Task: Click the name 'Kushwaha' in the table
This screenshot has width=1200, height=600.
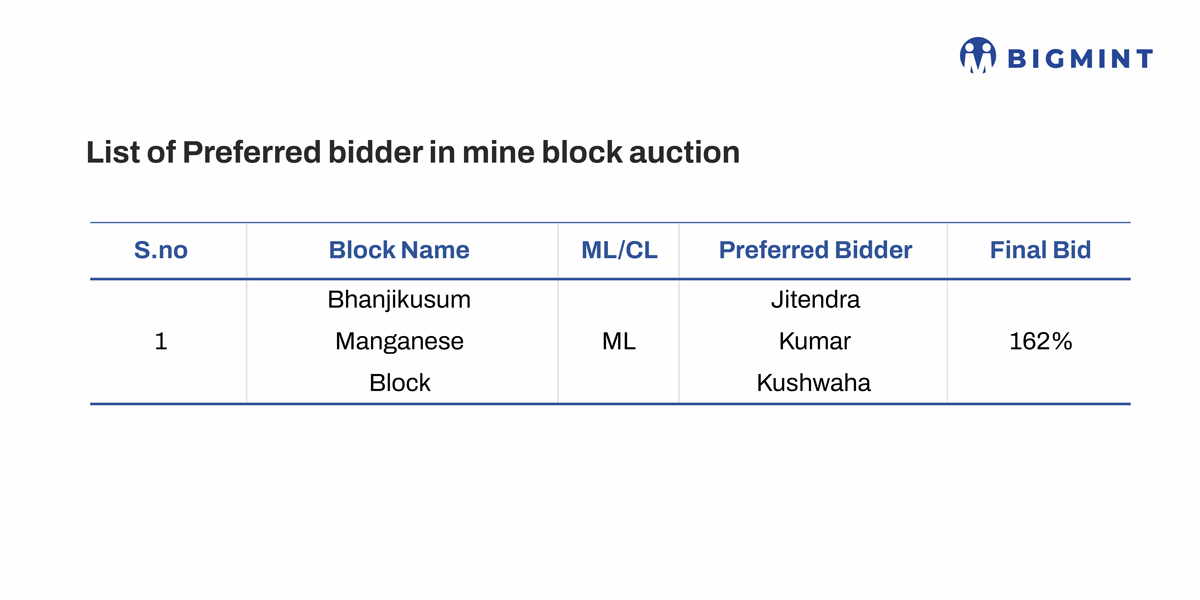Action: pos(814,383)
